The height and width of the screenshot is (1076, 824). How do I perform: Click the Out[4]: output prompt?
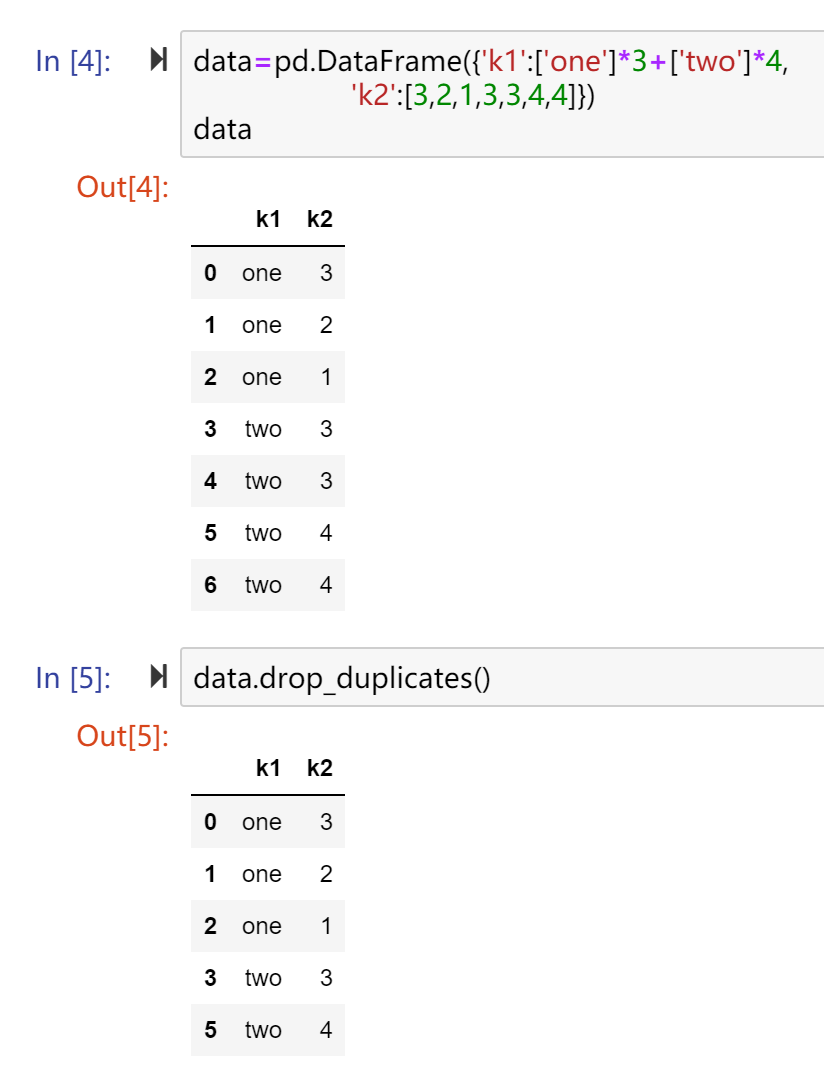(x=123, y=187)
